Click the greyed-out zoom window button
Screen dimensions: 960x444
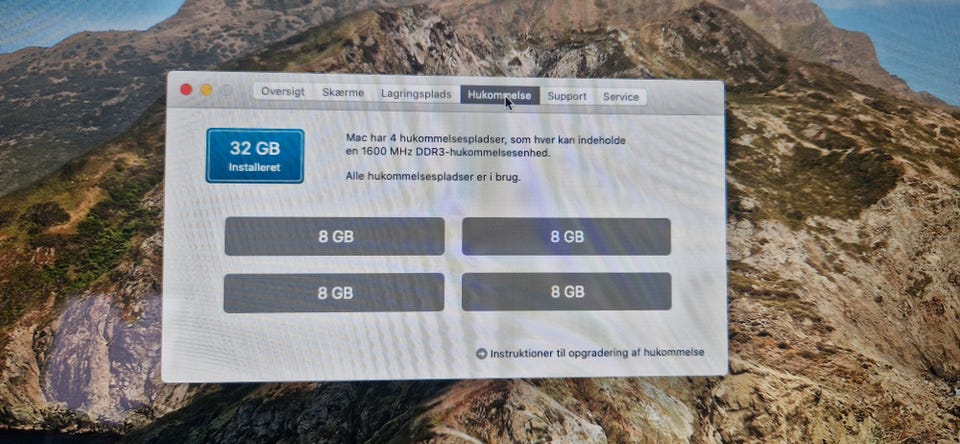click(227, 91)
